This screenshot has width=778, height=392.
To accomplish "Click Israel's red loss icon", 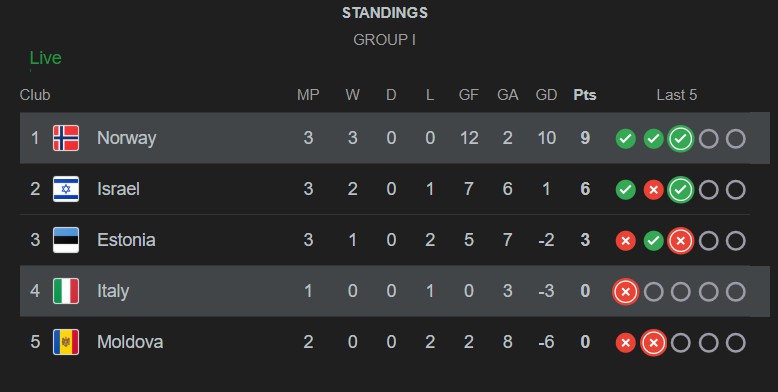I will click(x=653, y=190).
